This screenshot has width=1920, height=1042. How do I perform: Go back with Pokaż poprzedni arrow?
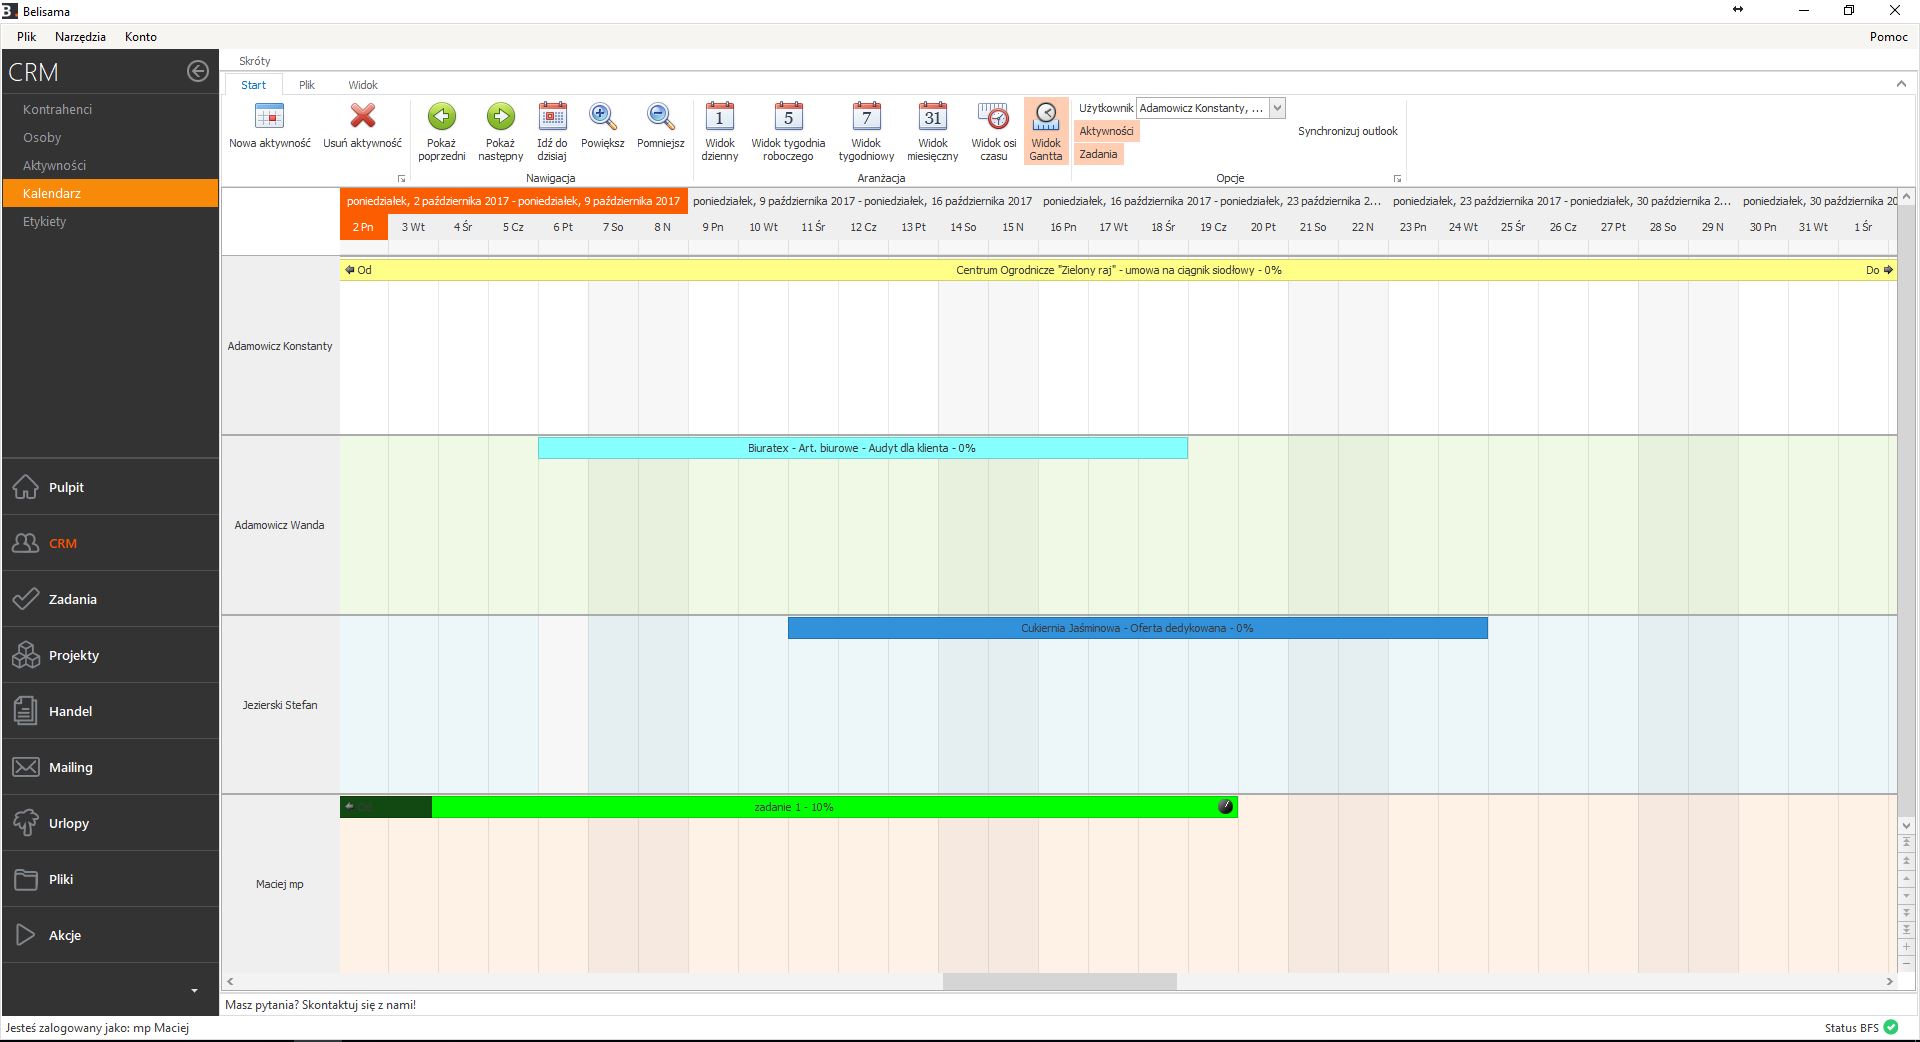[x=441, y=117]
